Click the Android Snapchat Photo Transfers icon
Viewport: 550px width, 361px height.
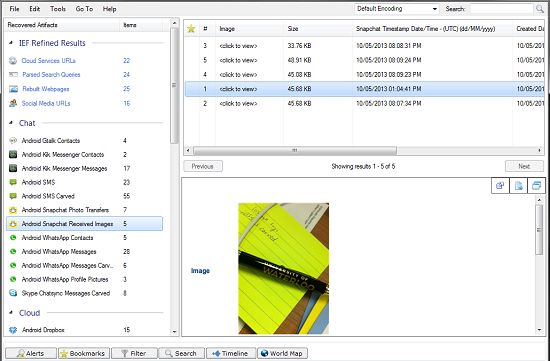click(13, 210)
